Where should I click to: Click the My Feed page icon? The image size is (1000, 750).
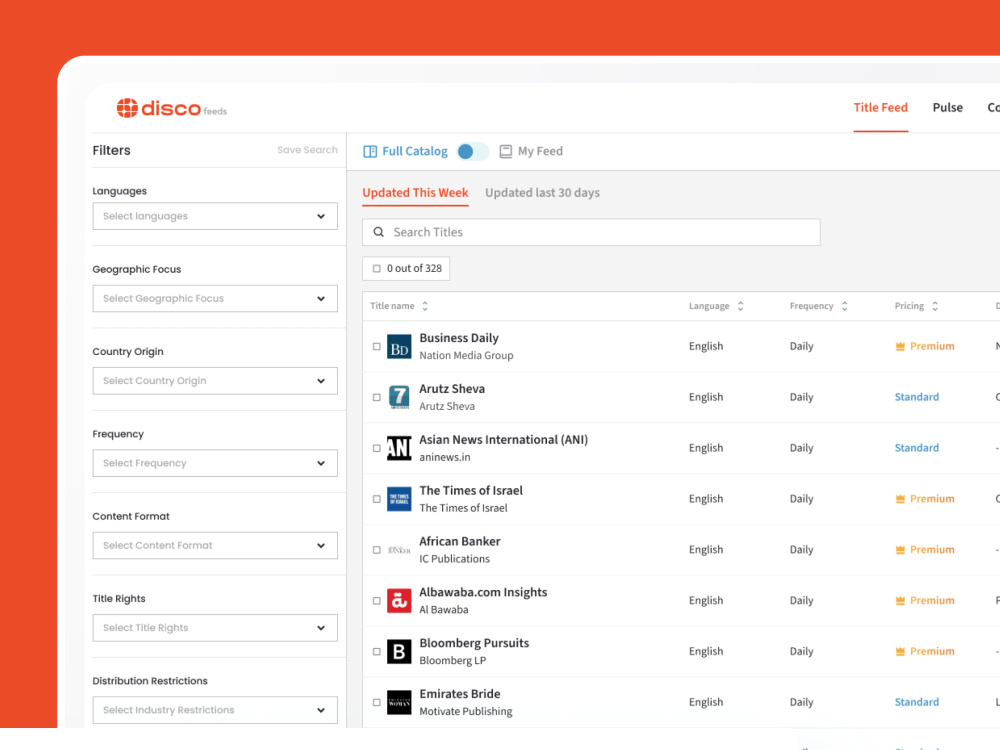[x=506, y=151]
